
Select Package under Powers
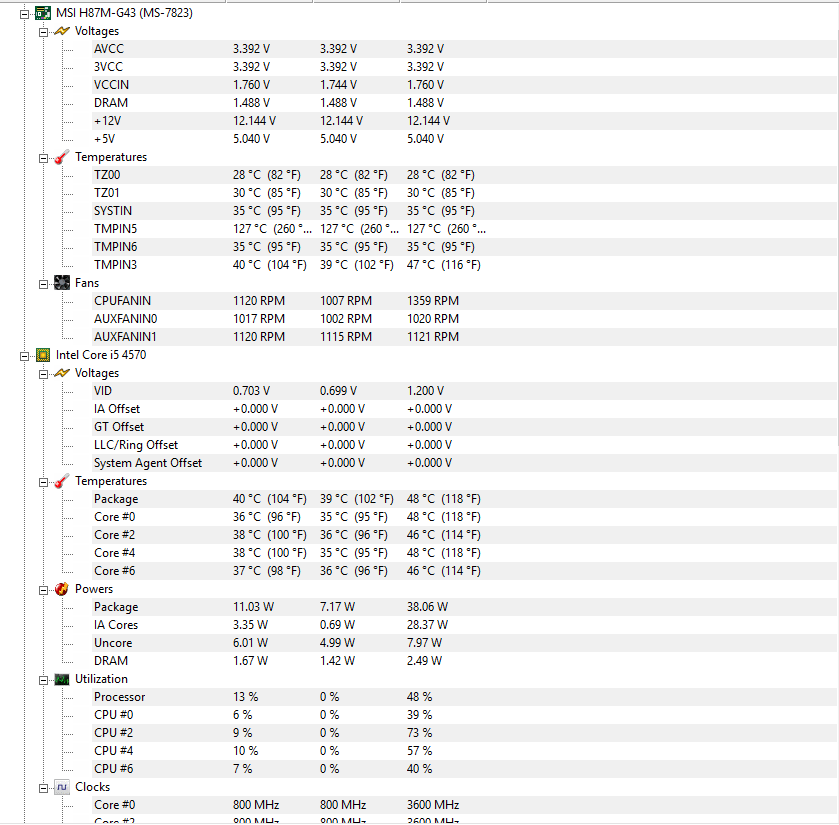(x=464, y=607)
